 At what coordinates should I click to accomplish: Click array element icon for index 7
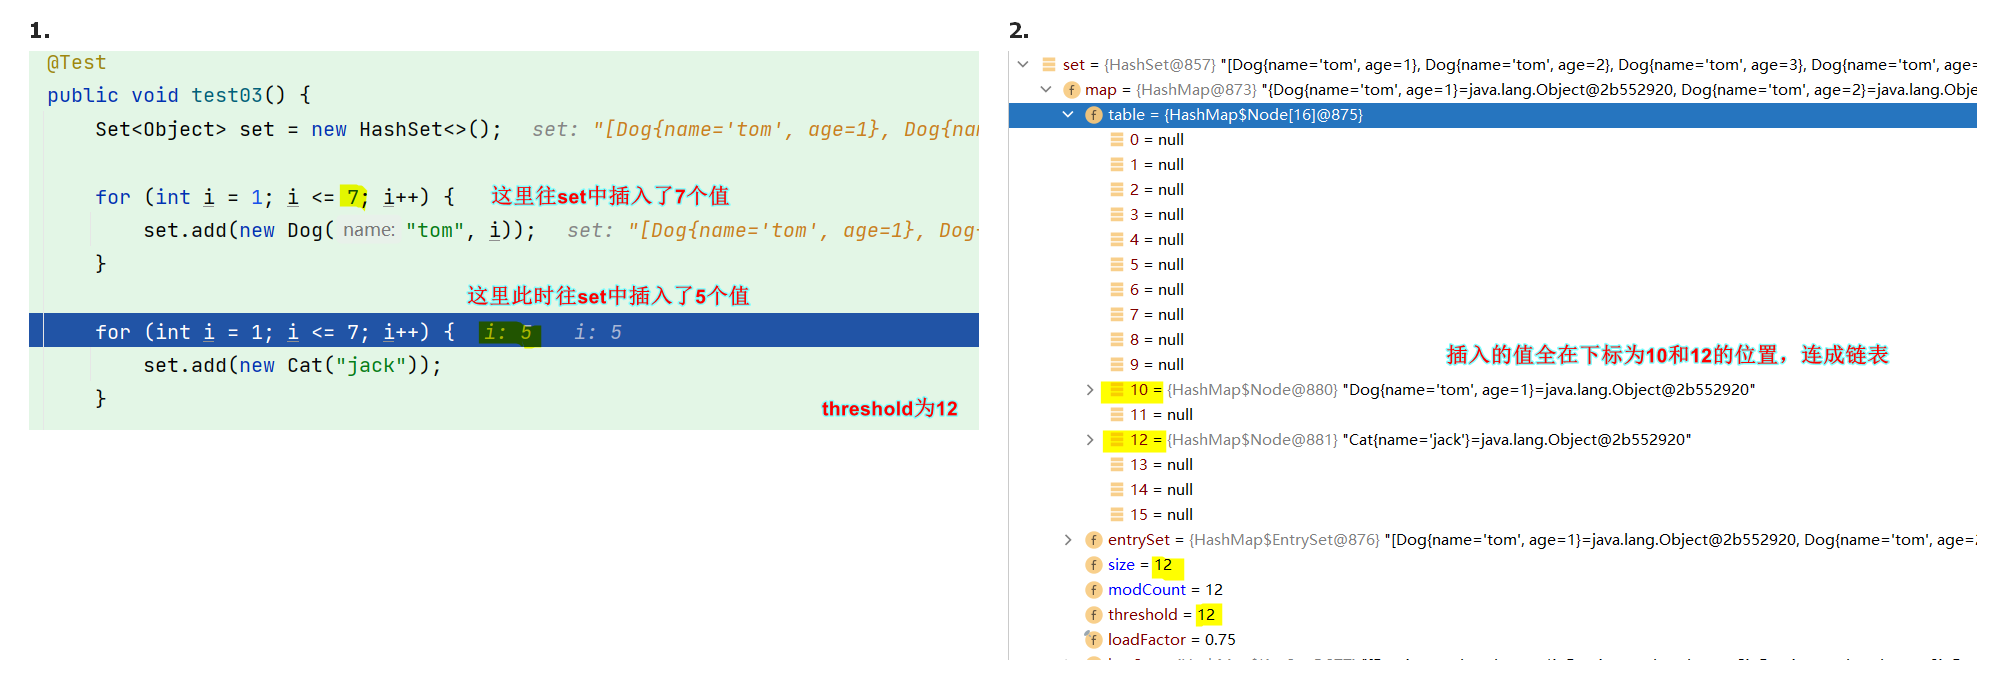(1117, 314)
